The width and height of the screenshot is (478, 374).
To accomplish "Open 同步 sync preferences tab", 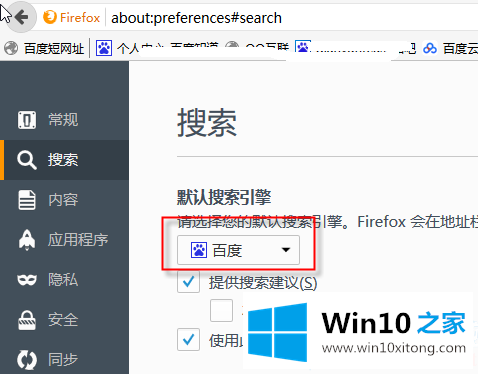I will click(64, 359).
